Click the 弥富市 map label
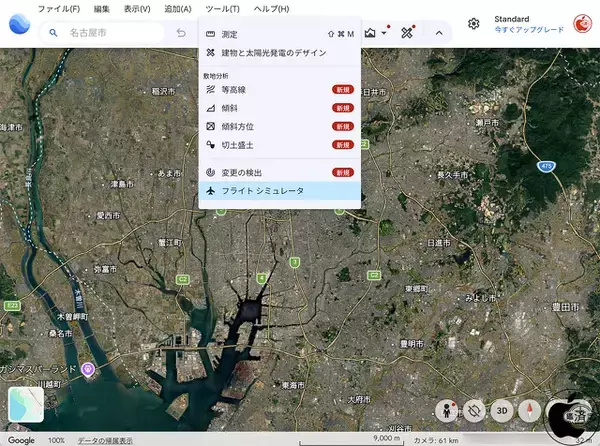The width and height of the screenshot is (600, 446). [105, 269]
